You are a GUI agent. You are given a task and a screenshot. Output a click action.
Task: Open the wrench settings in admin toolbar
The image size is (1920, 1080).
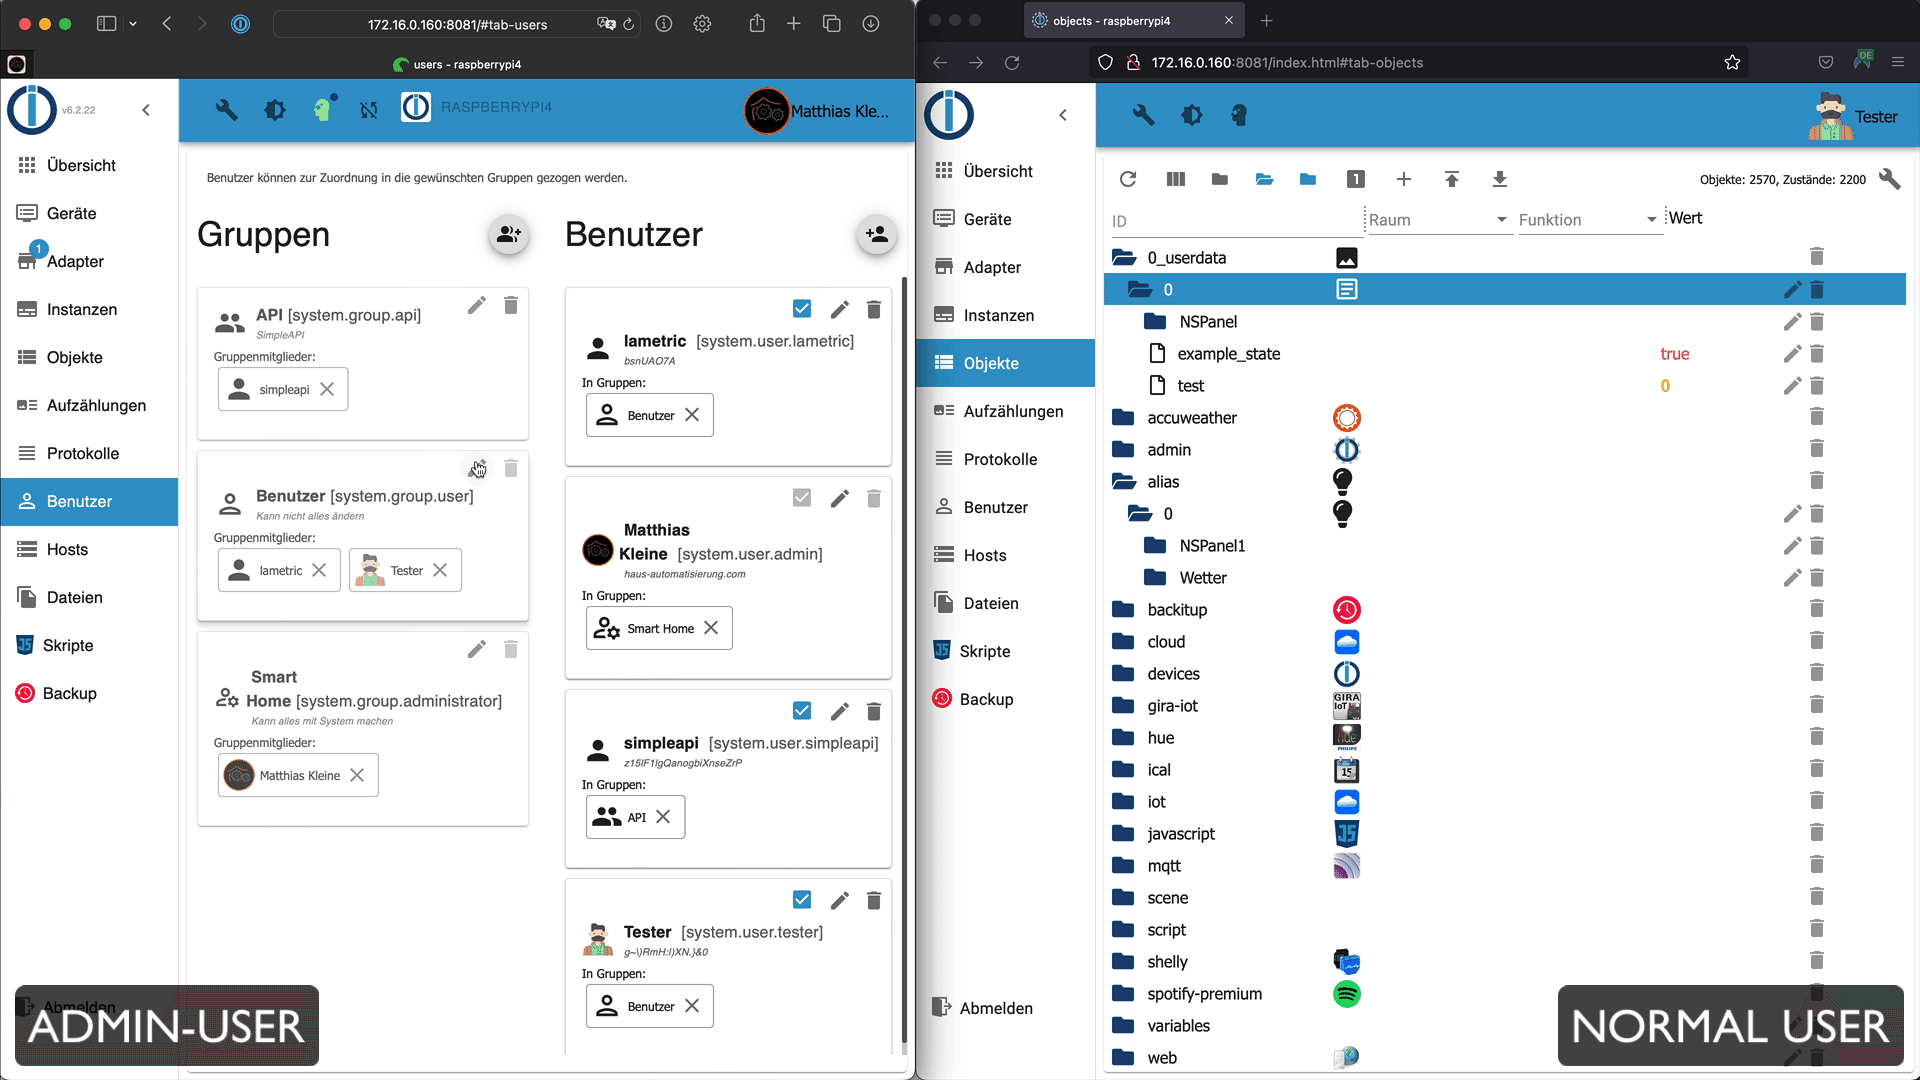(x=227, y=110)
